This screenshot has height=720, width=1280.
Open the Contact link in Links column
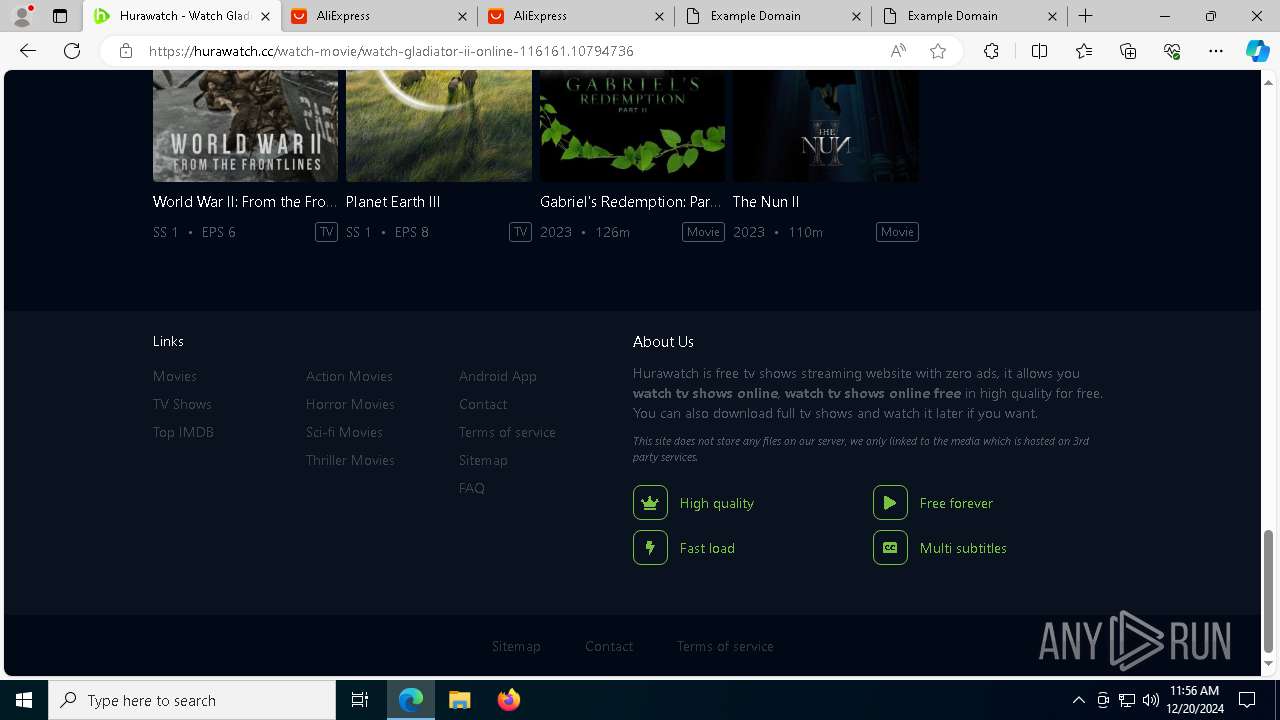483,404
